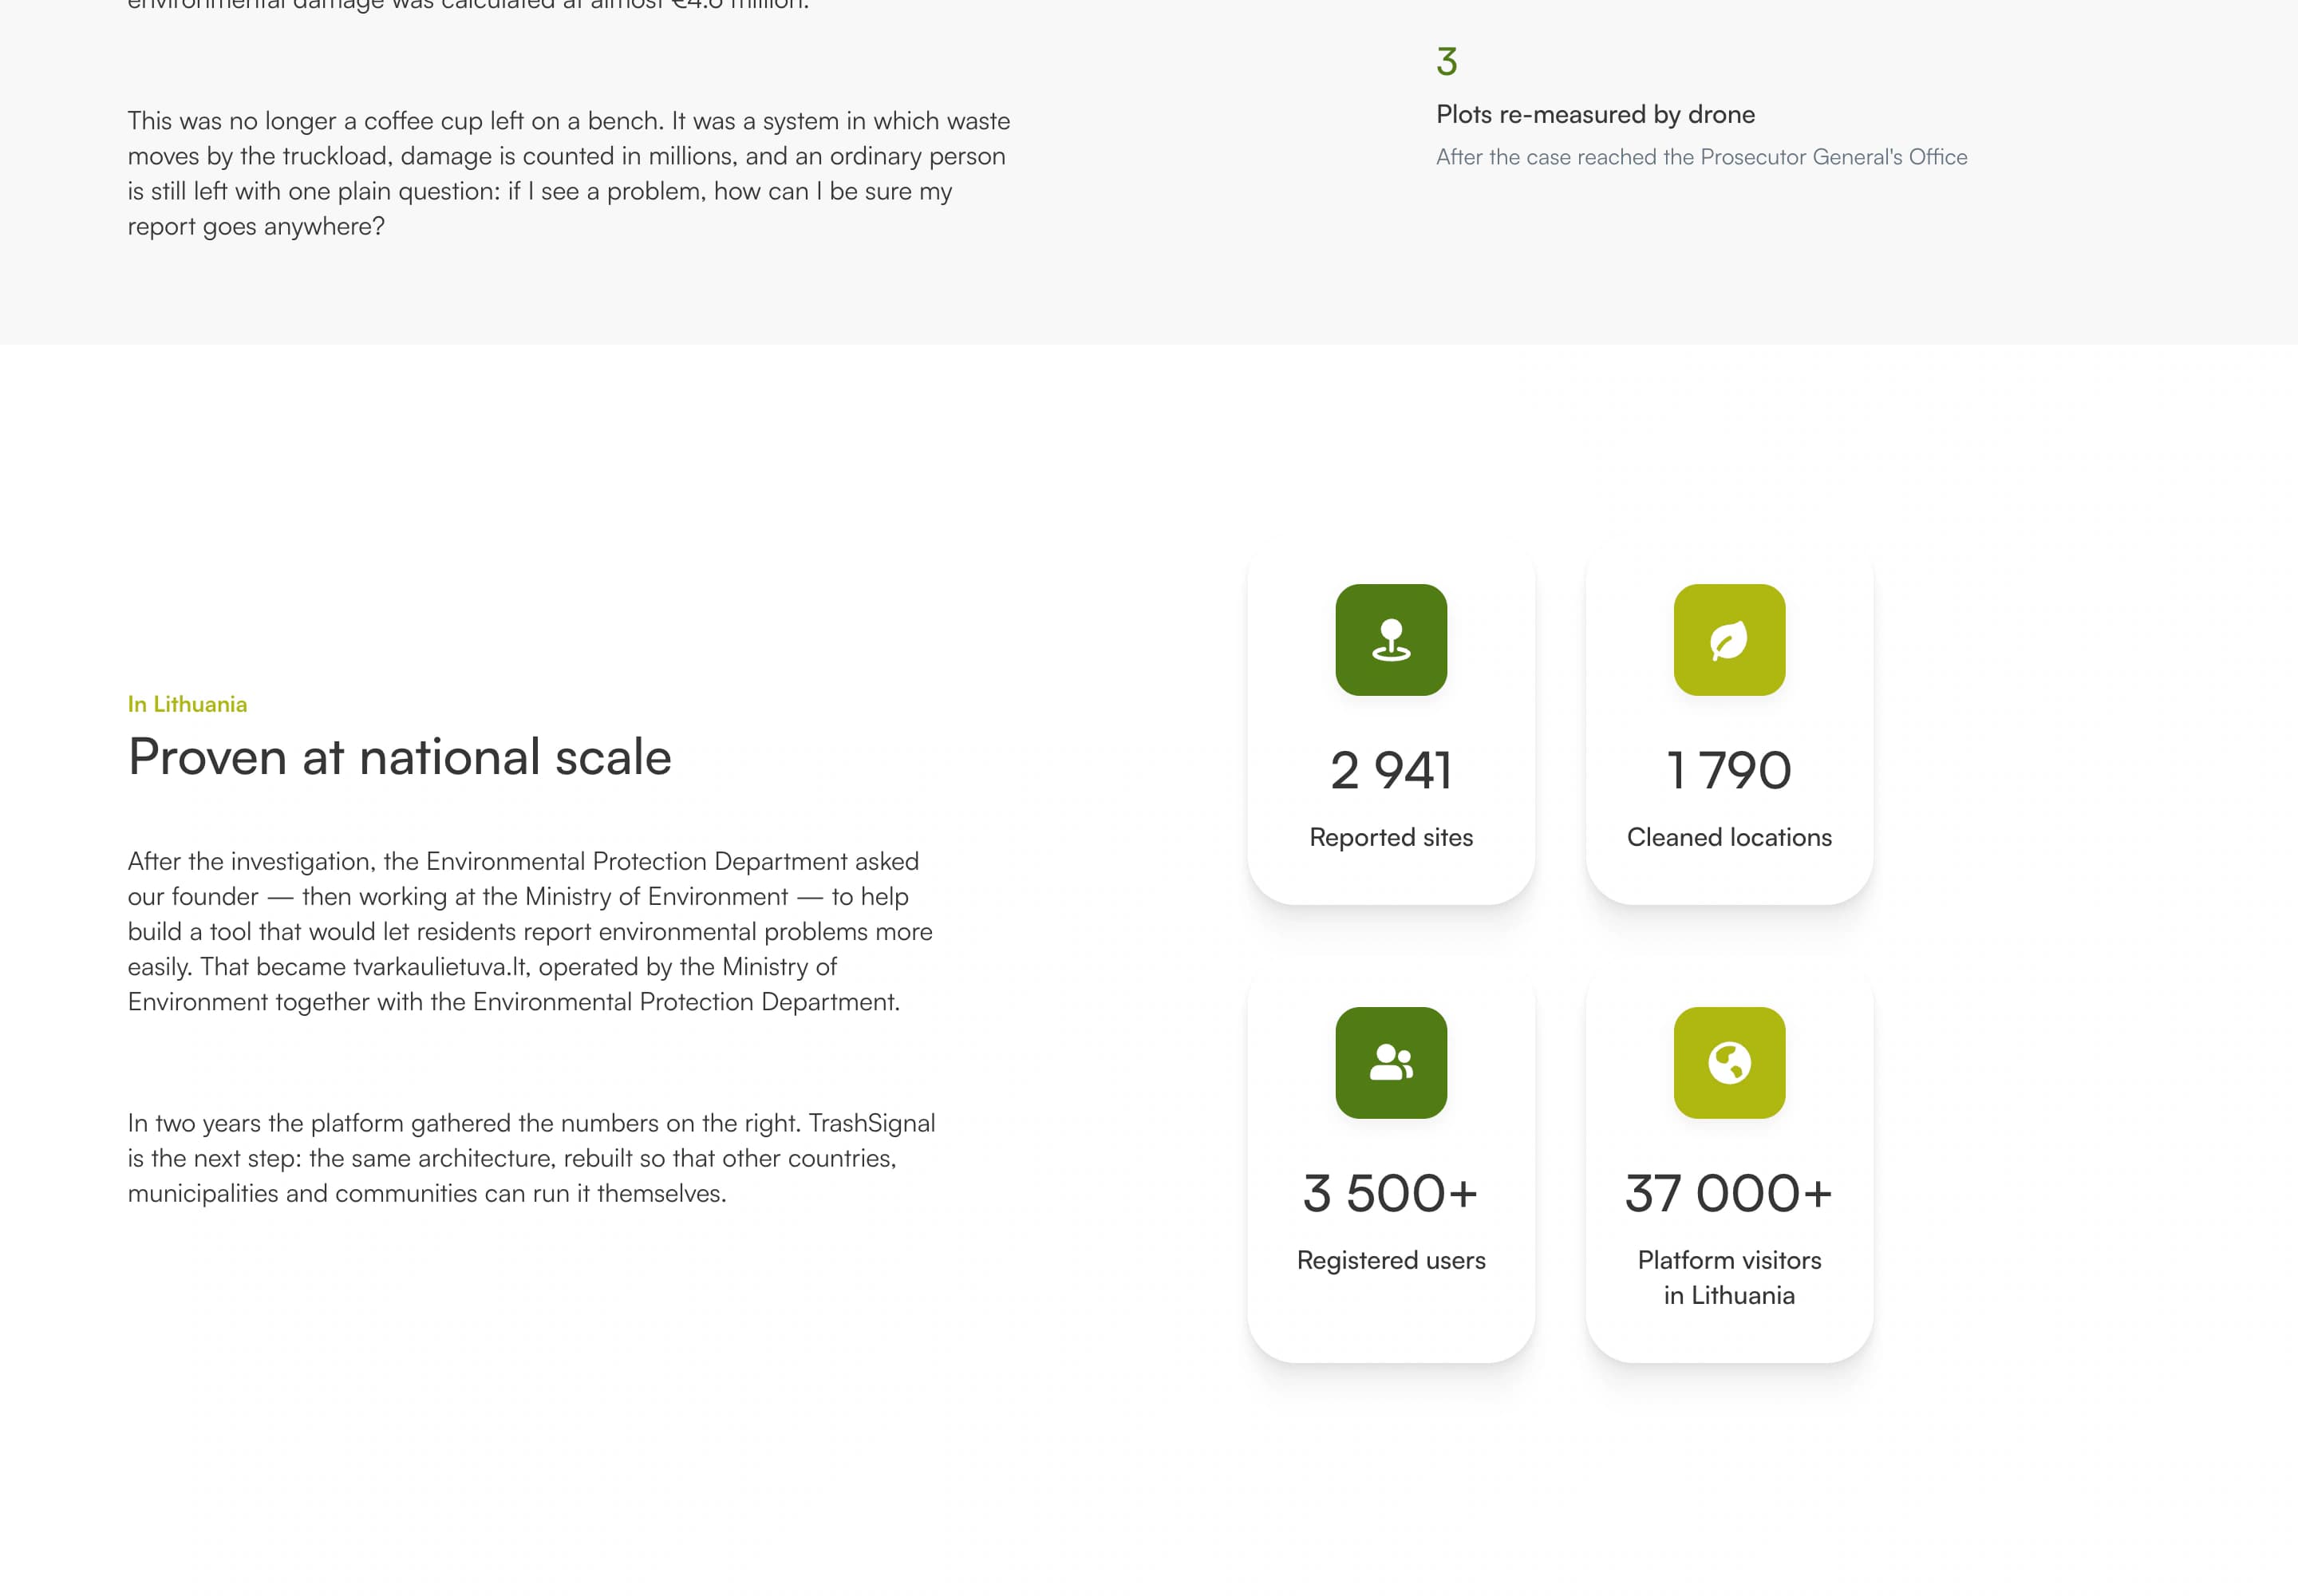Click the 37 000+ statistic number
The image size is (2298, 1596).
pyautogui.click(x=1729, y=1193)
